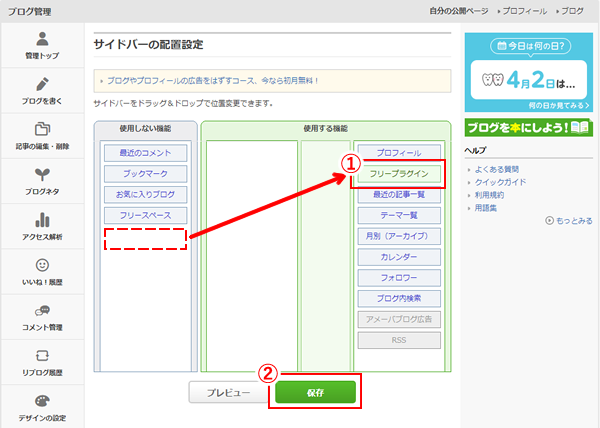Screen dimensions: 600x428
Task: Open アクセス解析 chart icon
Action: [42, 220]
